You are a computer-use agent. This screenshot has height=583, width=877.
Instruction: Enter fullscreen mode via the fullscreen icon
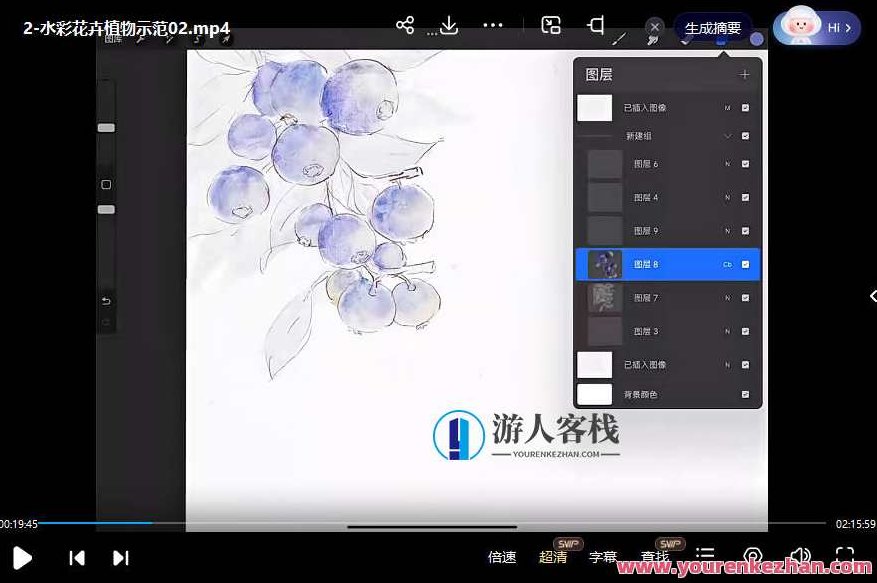[845, 558]
